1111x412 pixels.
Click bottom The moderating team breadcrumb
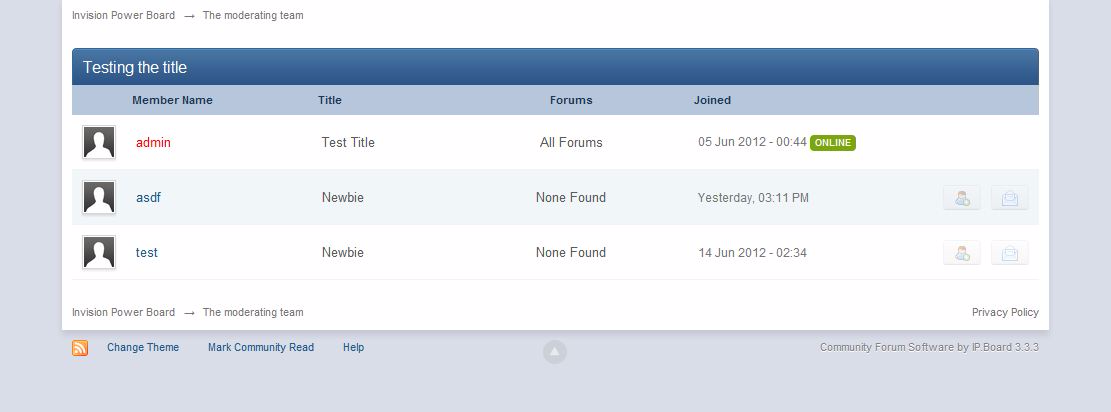(x=253, y=313)
